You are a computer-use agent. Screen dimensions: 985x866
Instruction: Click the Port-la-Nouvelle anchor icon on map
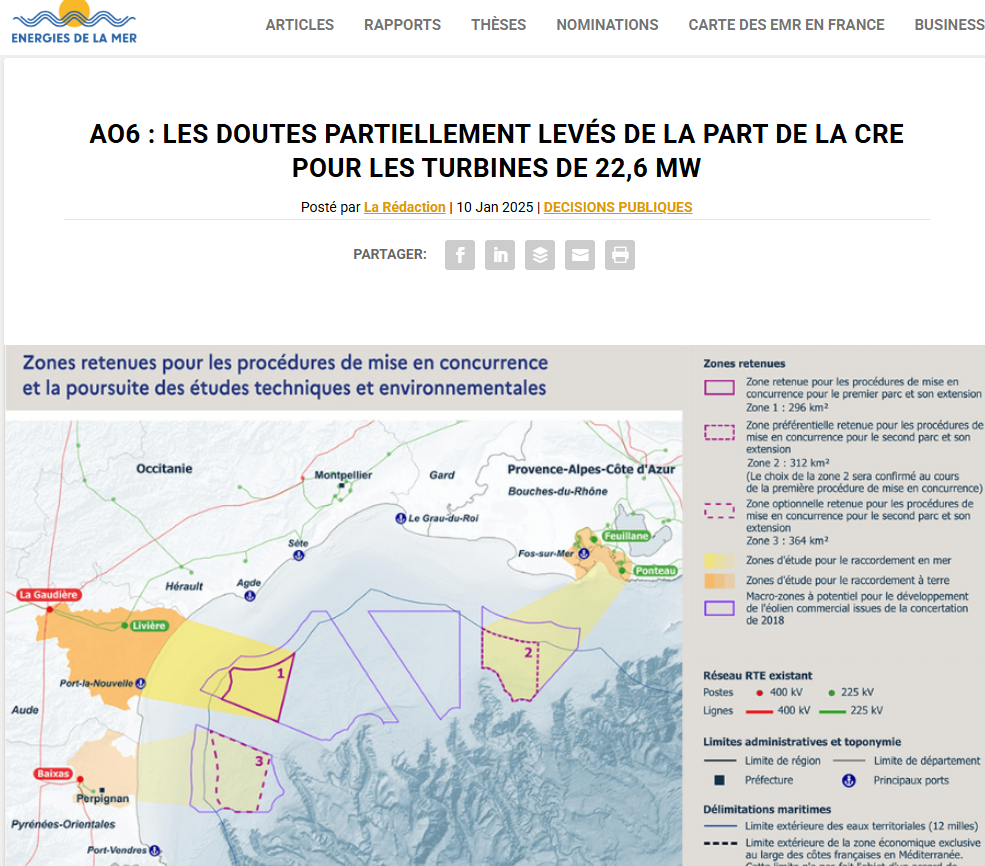(141, 683)
